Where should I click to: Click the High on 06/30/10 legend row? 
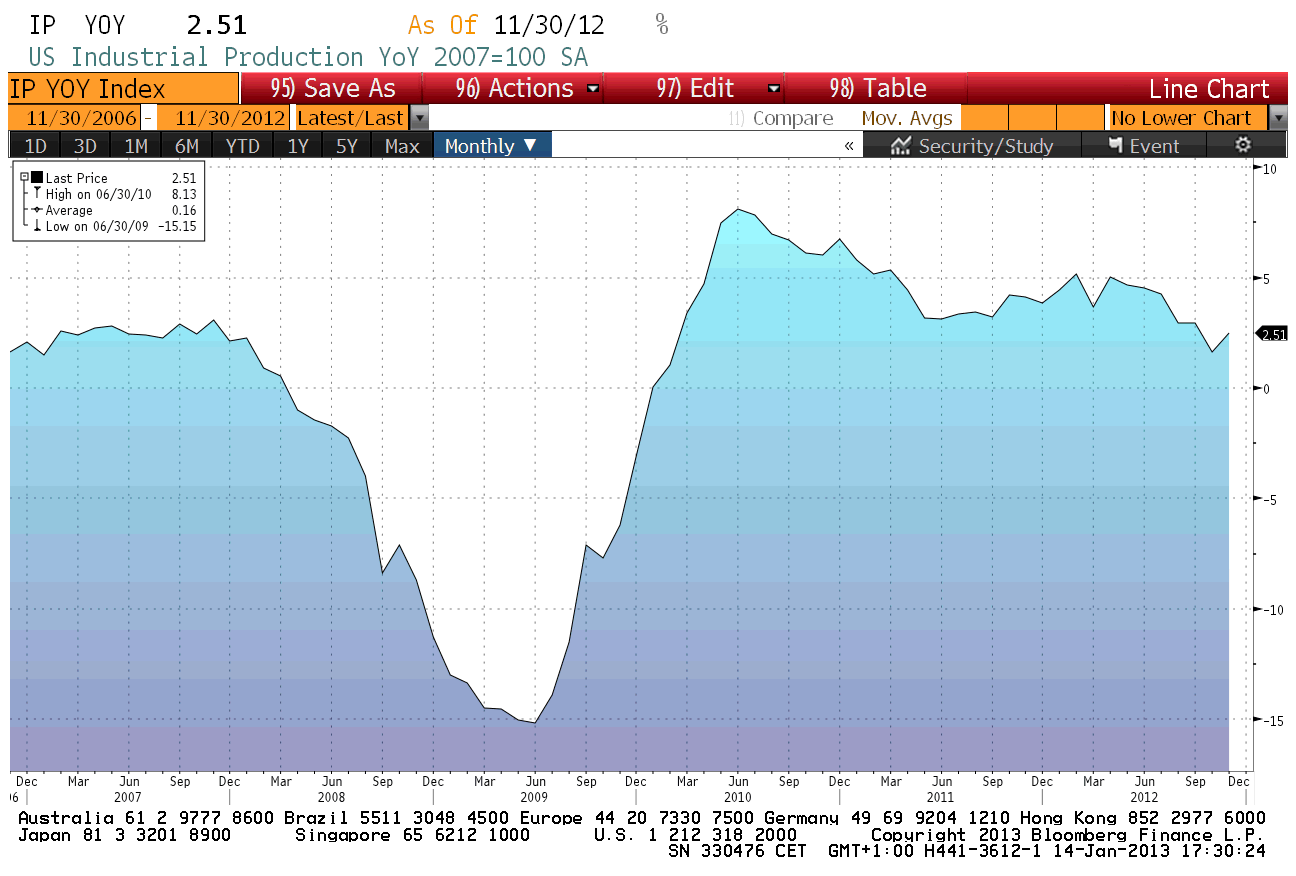coord(115,194)
